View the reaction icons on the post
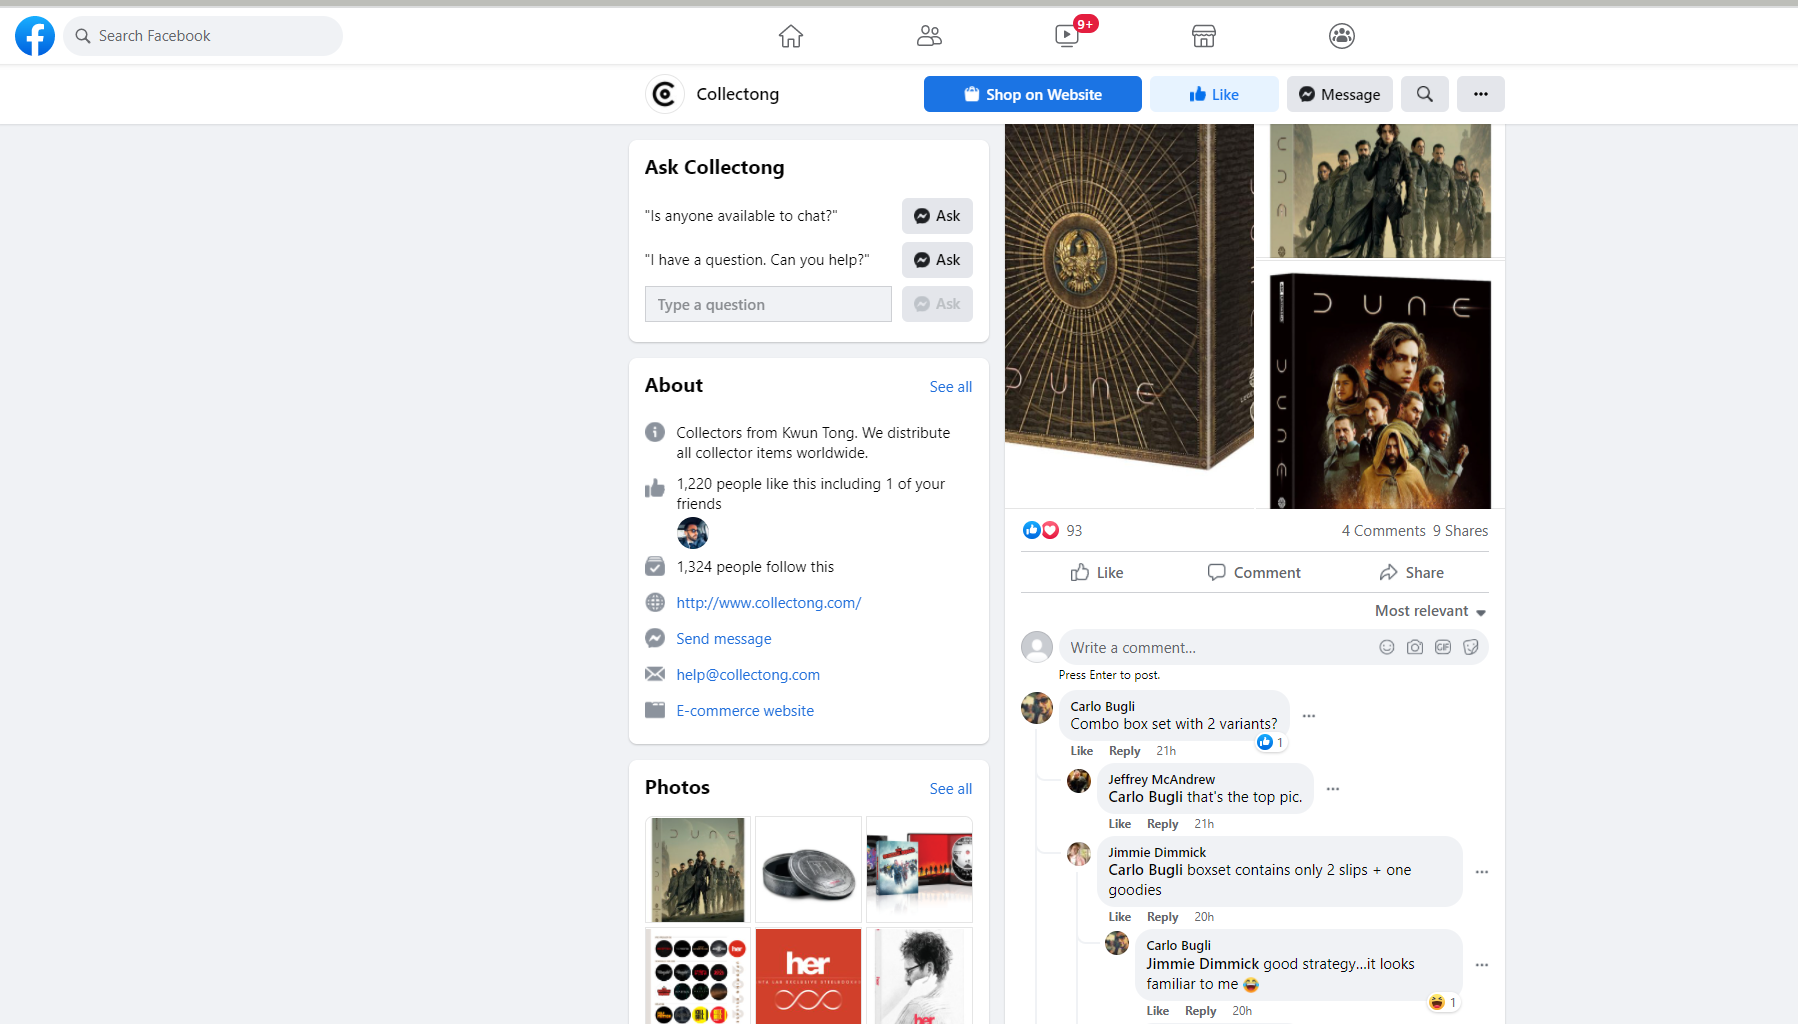Viewport: 1798px width, 1024px height. [1041, 530]
